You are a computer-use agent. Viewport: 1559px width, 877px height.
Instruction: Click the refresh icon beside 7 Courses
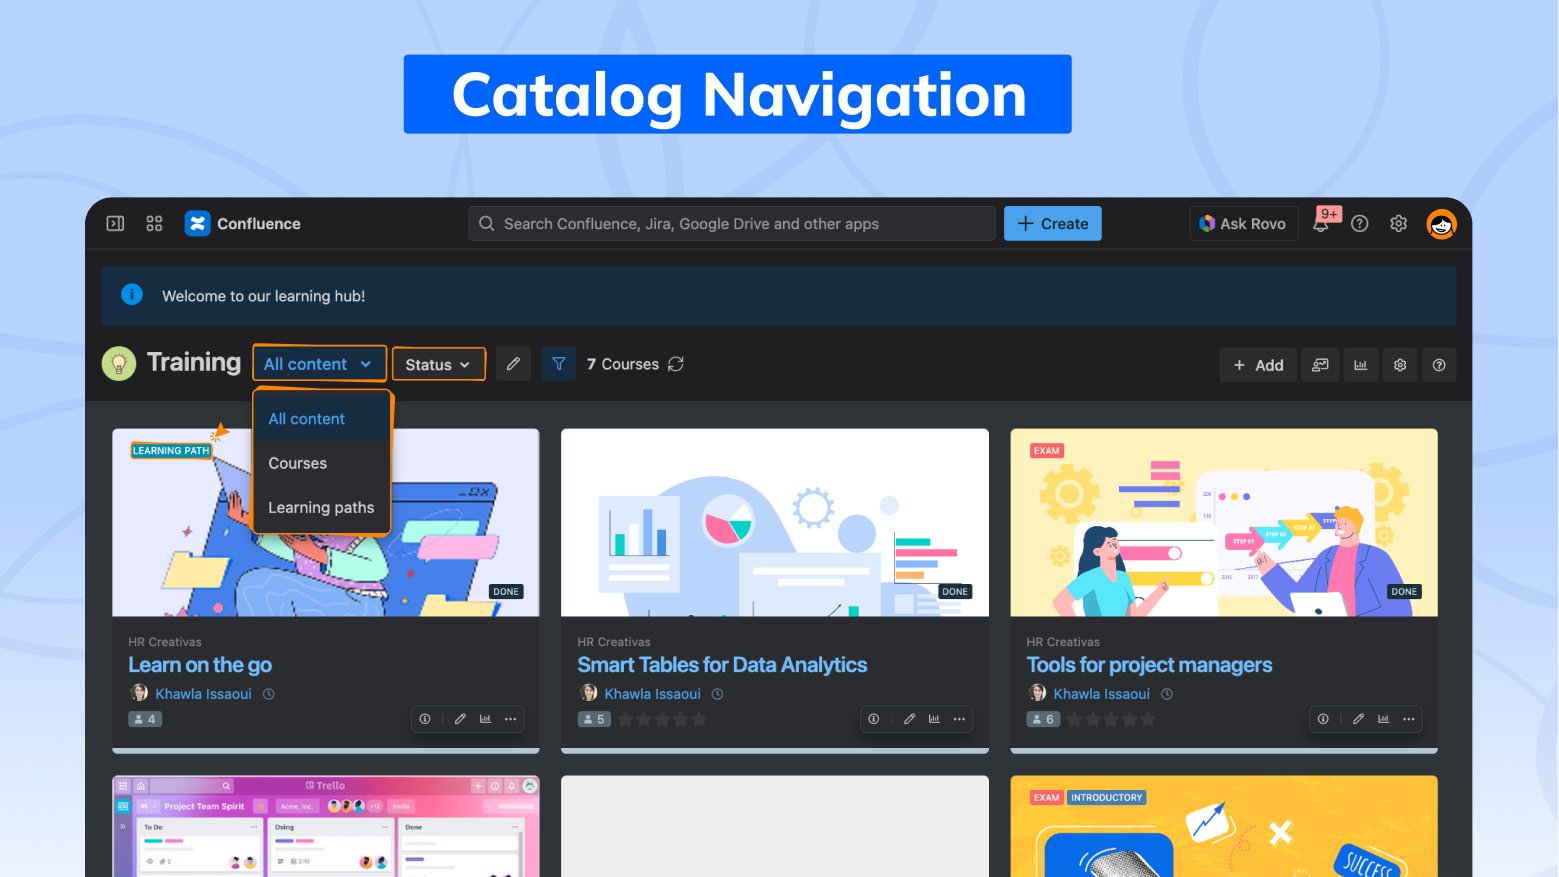[676, 364]
